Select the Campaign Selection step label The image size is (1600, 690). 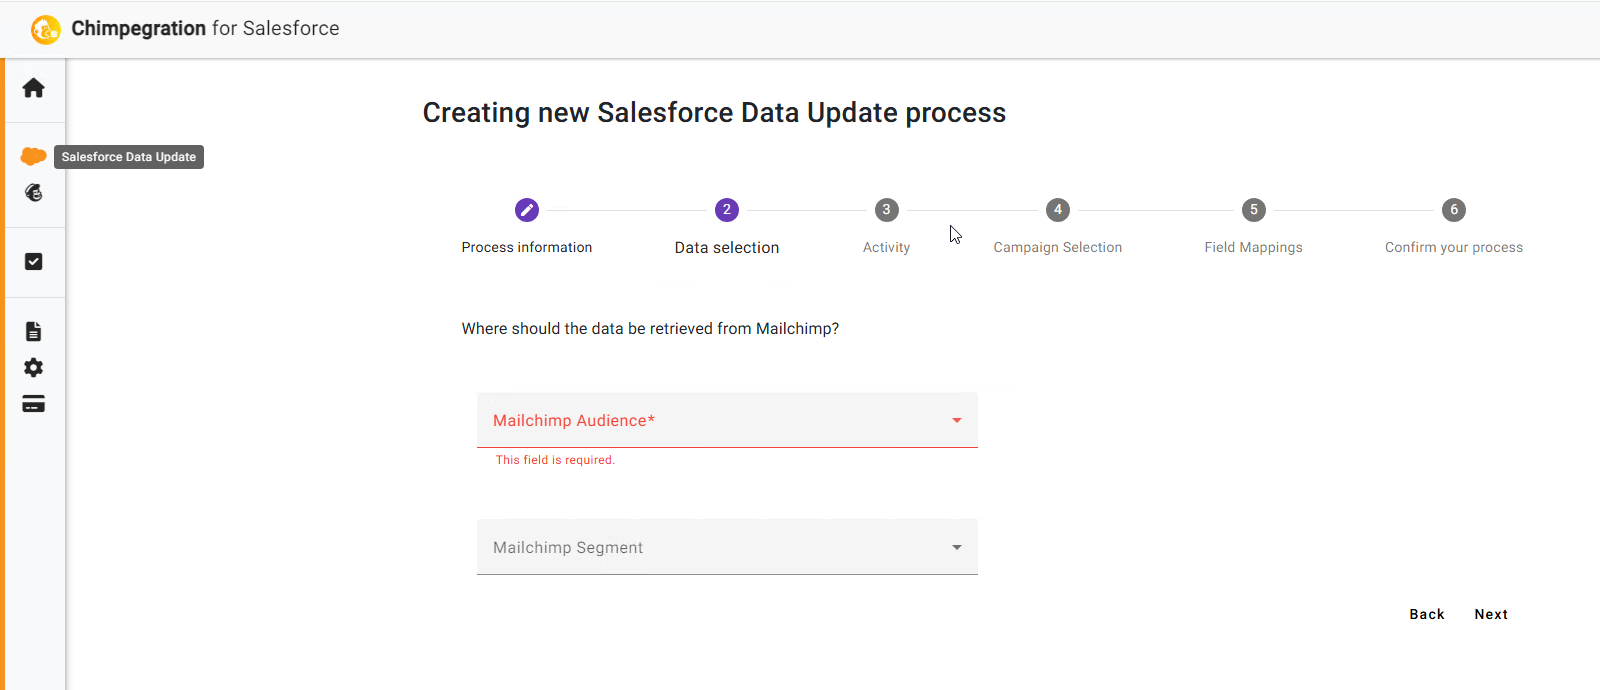(1058, 247)
